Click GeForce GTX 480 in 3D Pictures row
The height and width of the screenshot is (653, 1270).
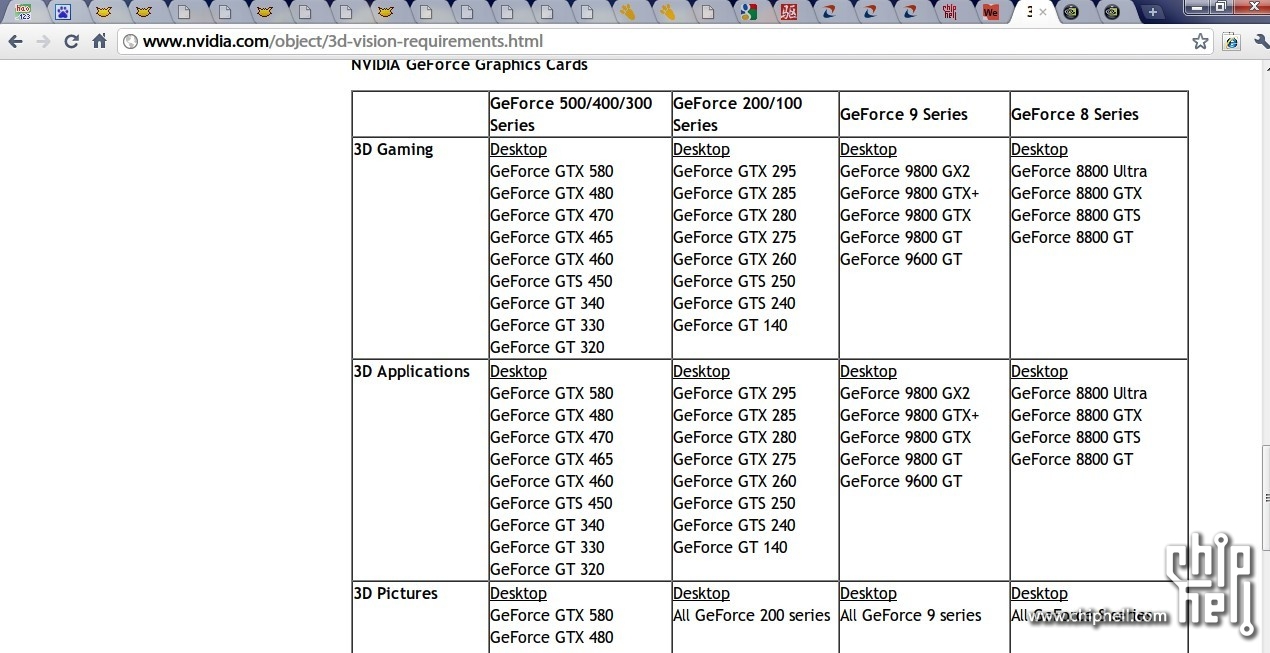pos(552,637)
